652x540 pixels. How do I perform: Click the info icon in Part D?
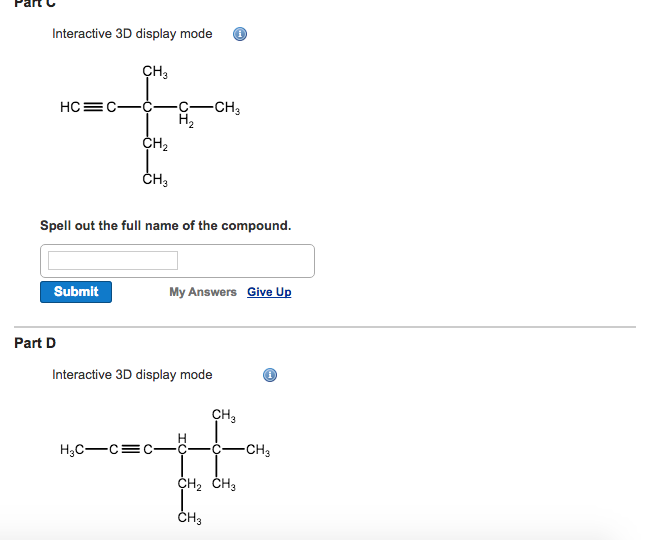pos(270,376)
